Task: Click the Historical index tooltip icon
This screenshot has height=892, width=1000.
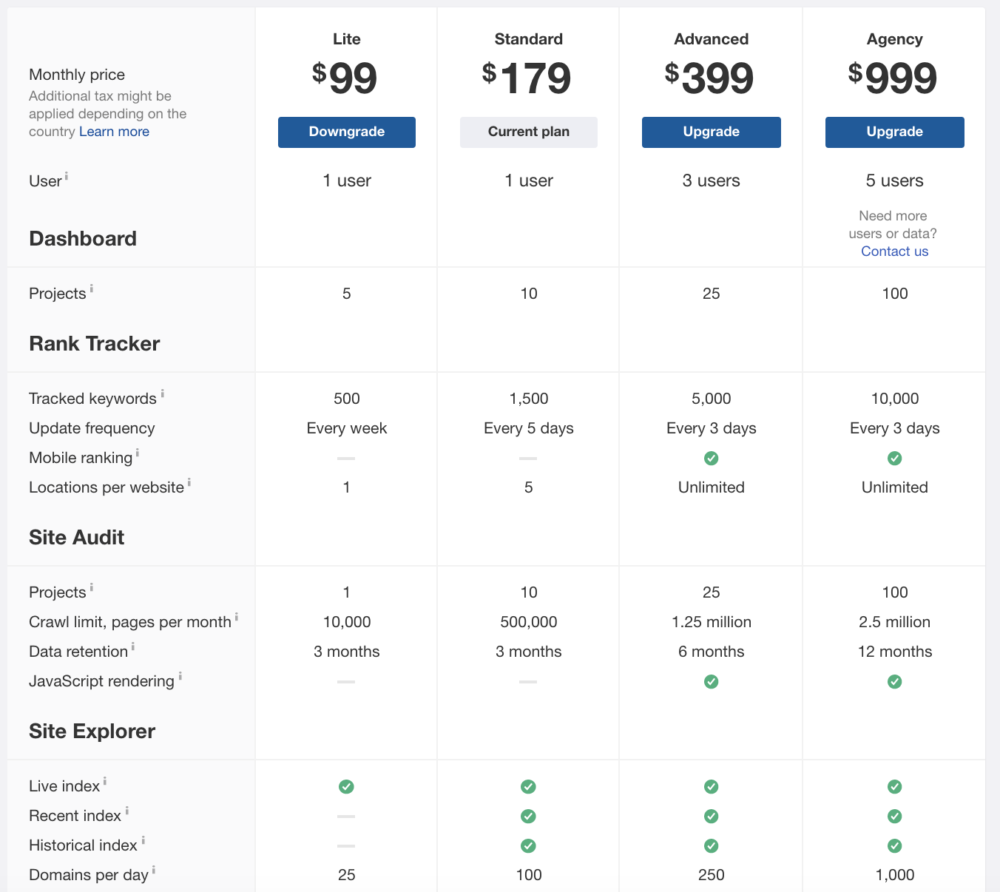Action: pos(141,839)
